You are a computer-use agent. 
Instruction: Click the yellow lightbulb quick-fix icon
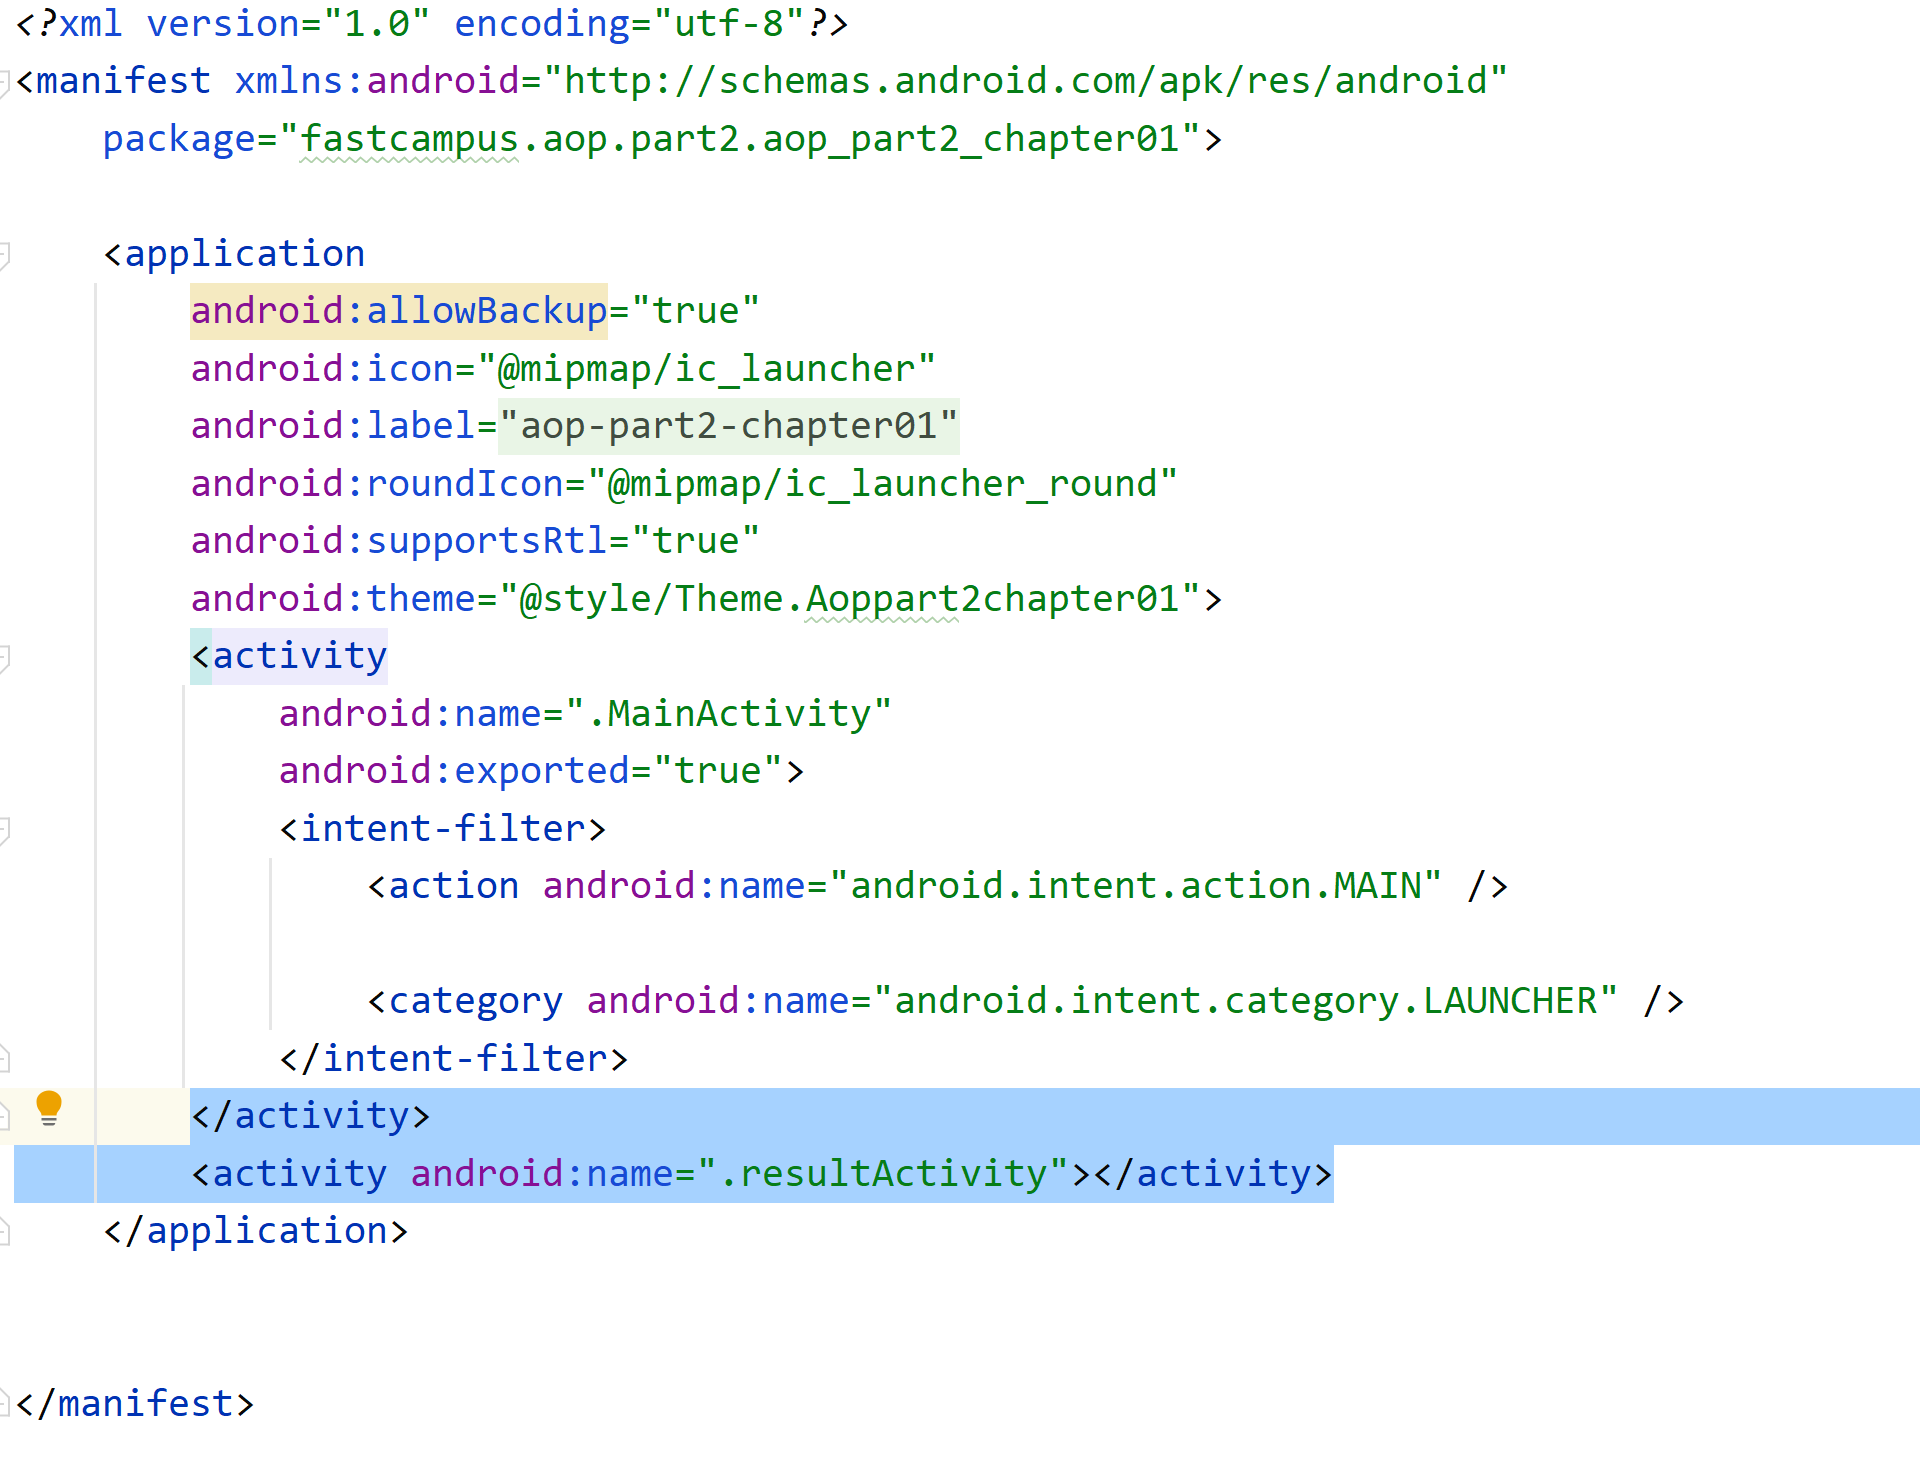click(48, 1108)
